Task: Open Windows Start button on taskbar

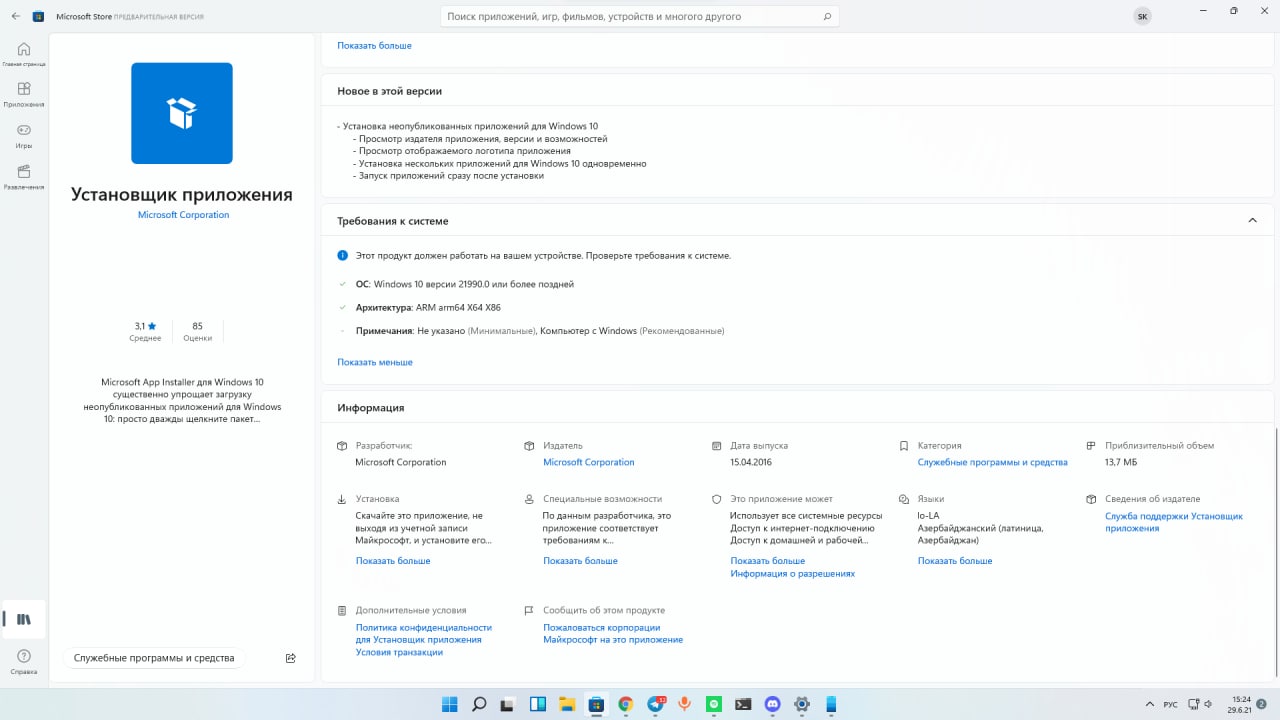Action: coord(450,704)
